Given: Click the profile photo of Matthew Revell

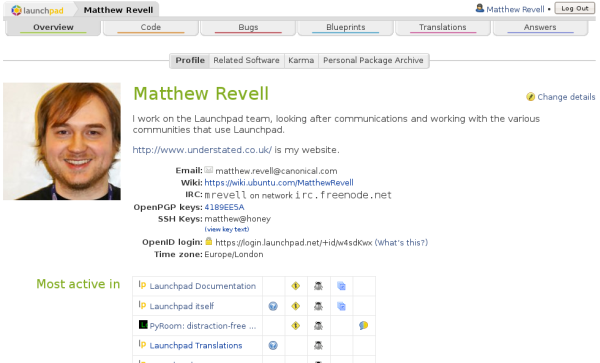Looking at the screenshot, I should tap(62, 141).
